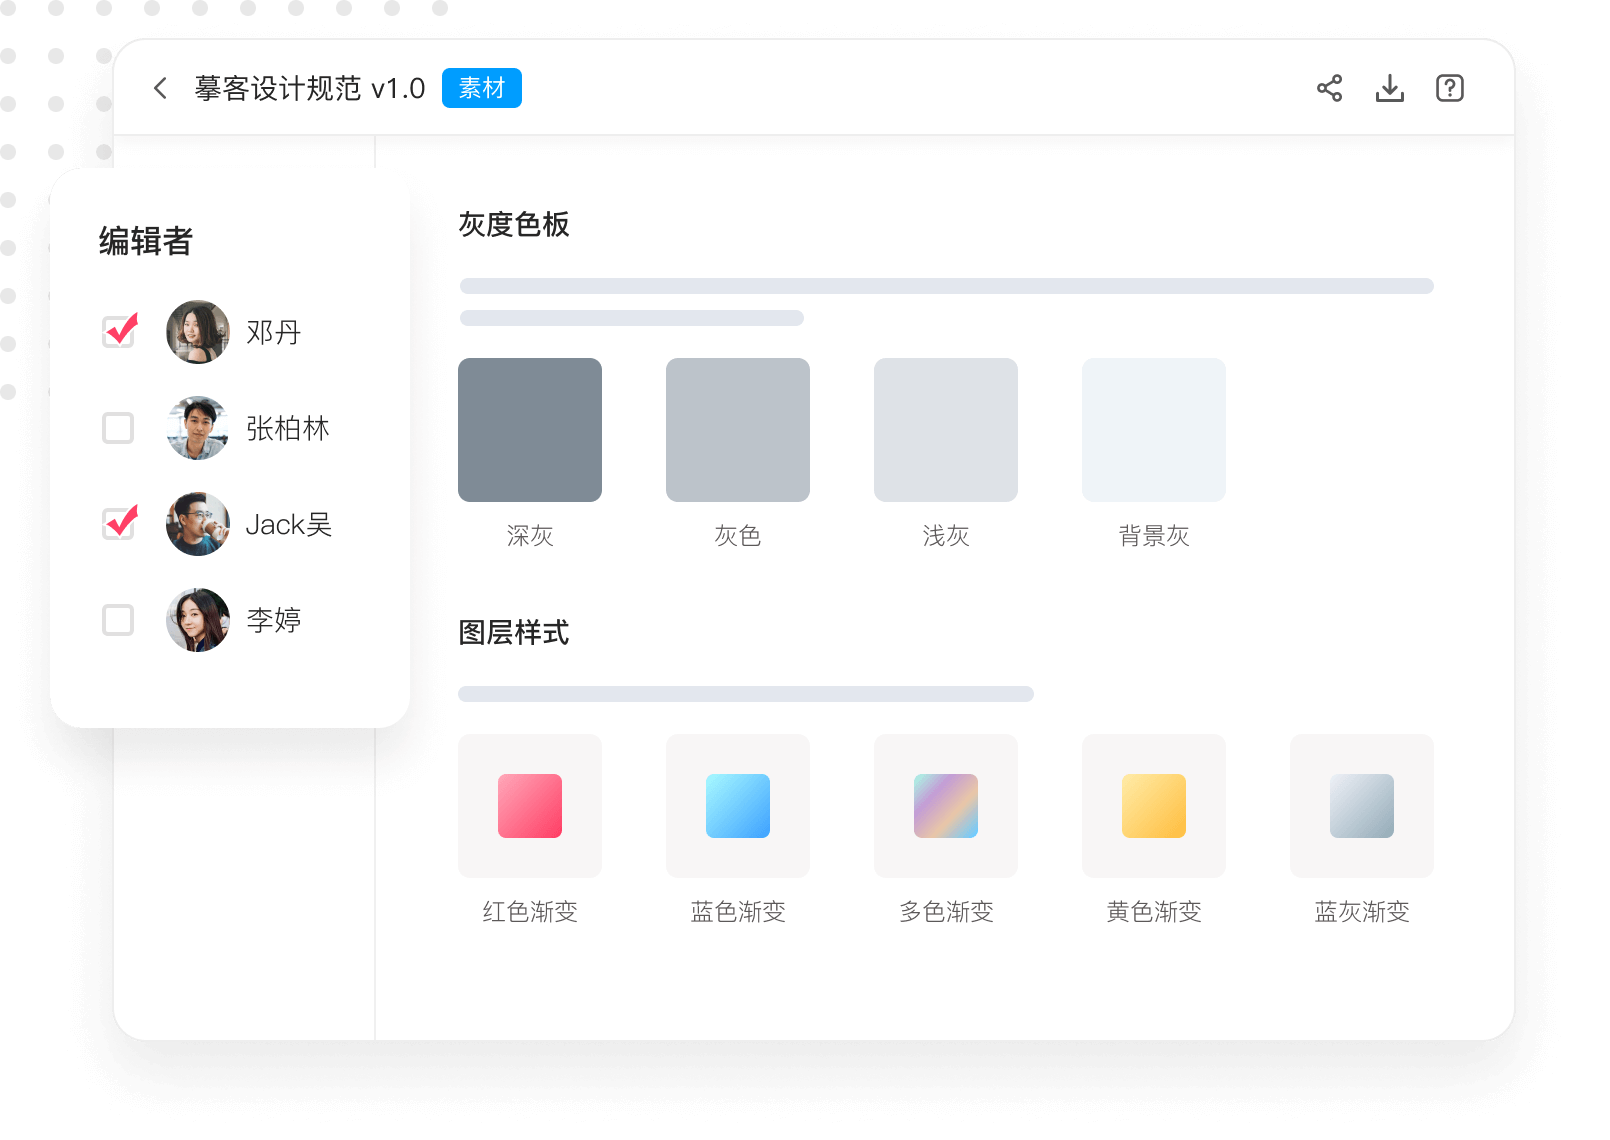Image resolution: width=1610 pixels, height=1140 pixels.
Task: Click the name 张柏林
Action: click(x=288, y=428)
